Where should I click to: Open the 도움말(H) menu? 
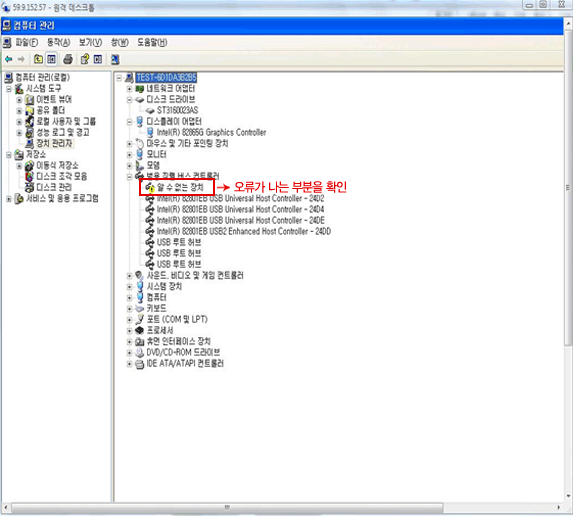click(x=152, y=42)
